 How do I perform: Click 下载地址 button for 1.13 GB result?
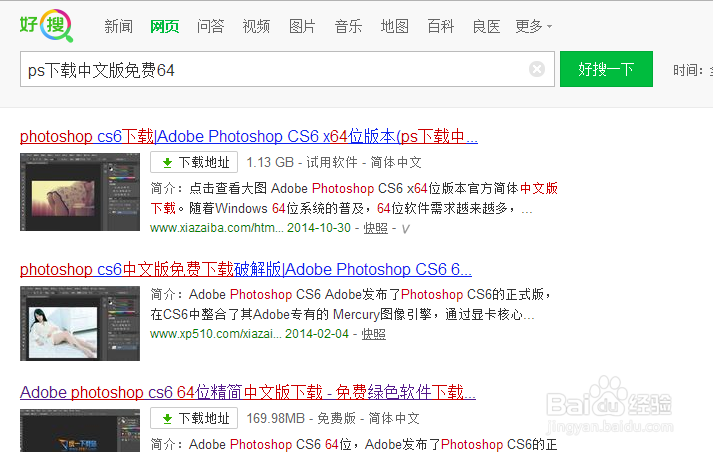click(194, 162)
